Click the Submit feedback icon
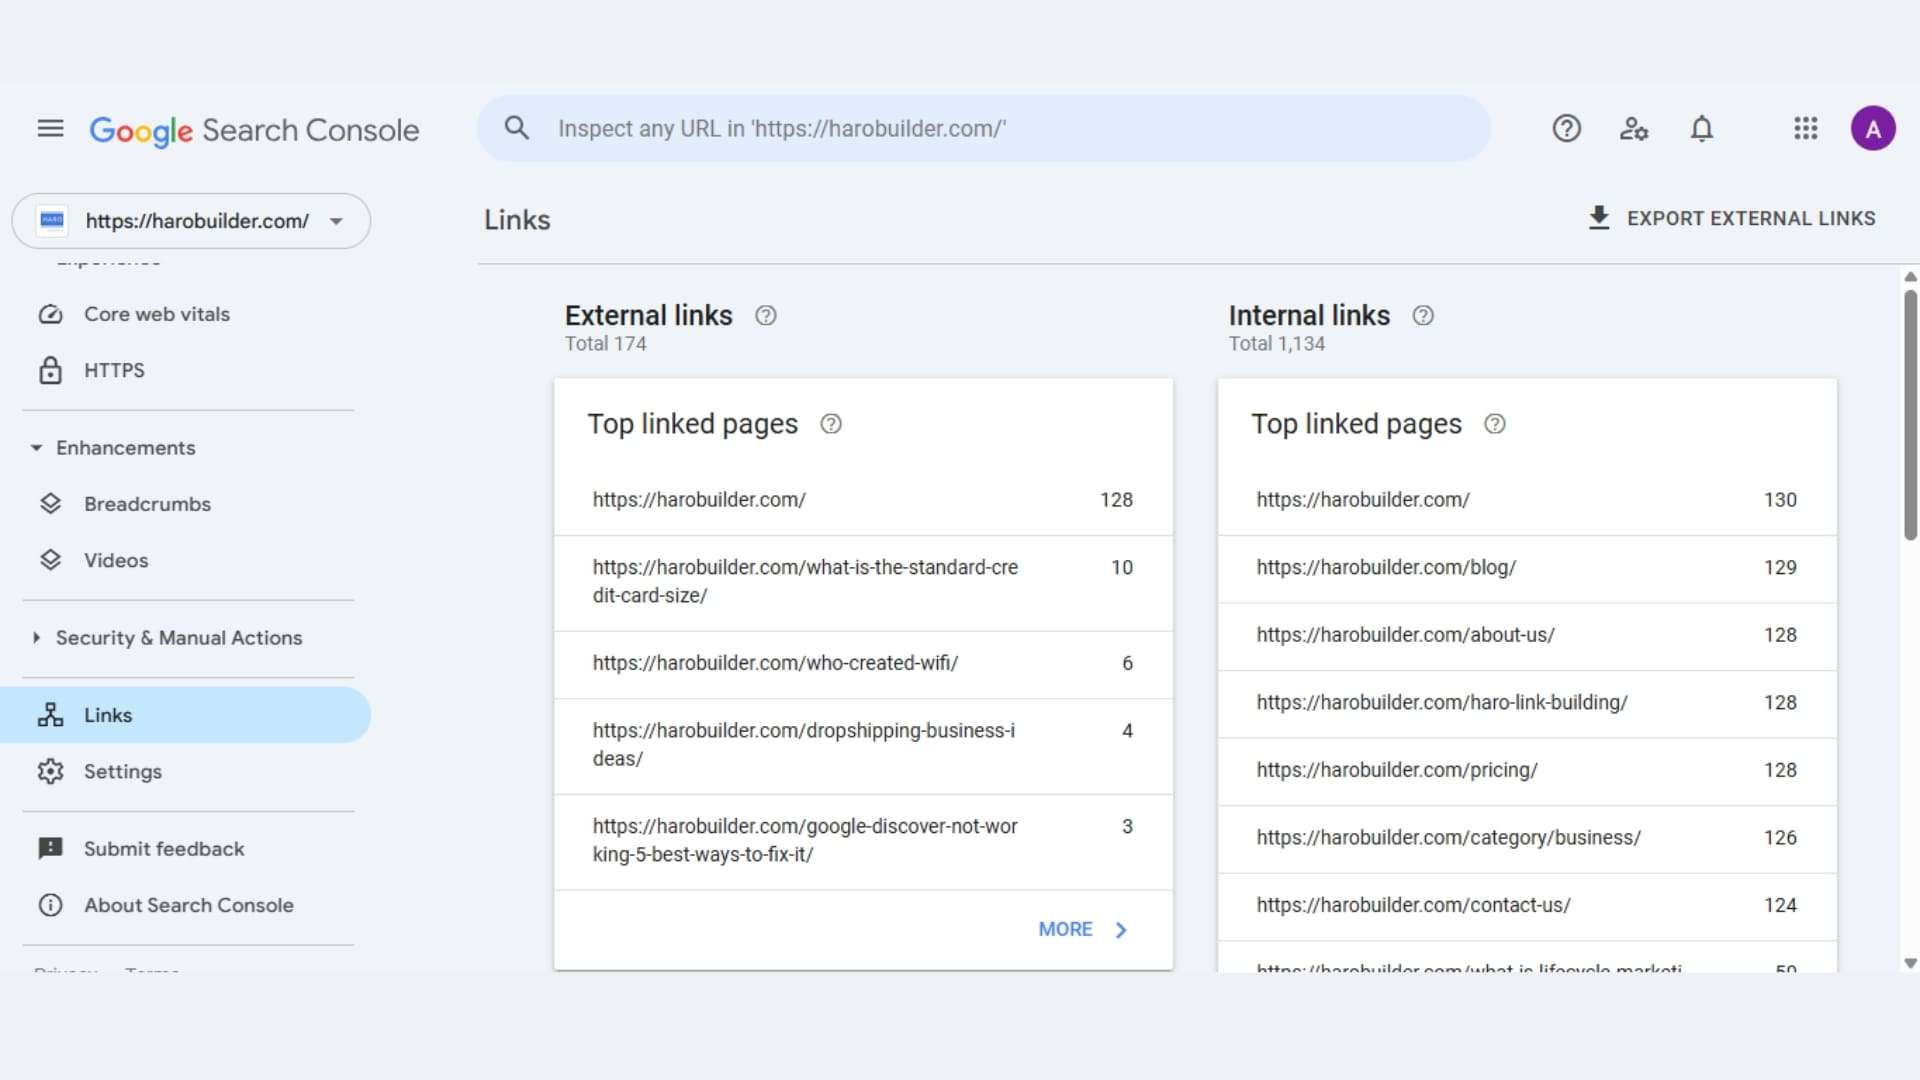Image resolution: width=1920 pixels, height=1080 pixels. (50, 849)
